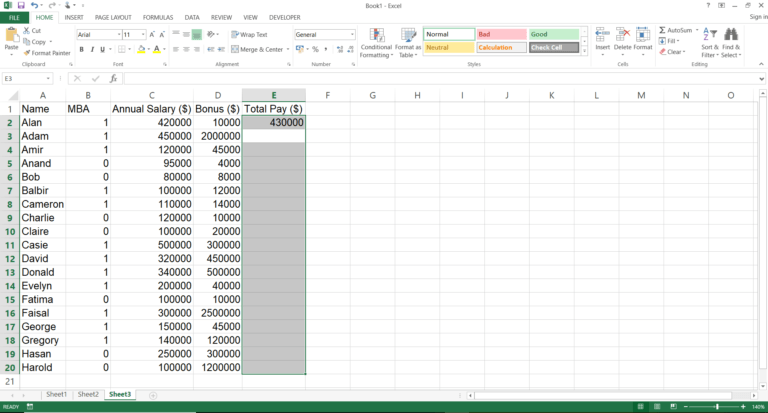Apply the Good cell style
Viewport: 768px width, 413px height.
[x=554, y=34]
